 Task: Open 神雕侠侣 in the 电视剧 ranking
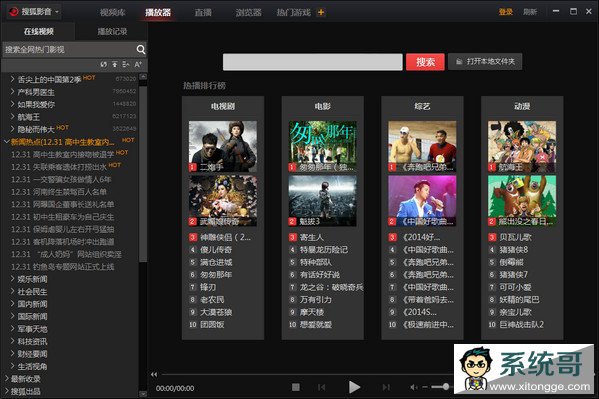point(225,237)
